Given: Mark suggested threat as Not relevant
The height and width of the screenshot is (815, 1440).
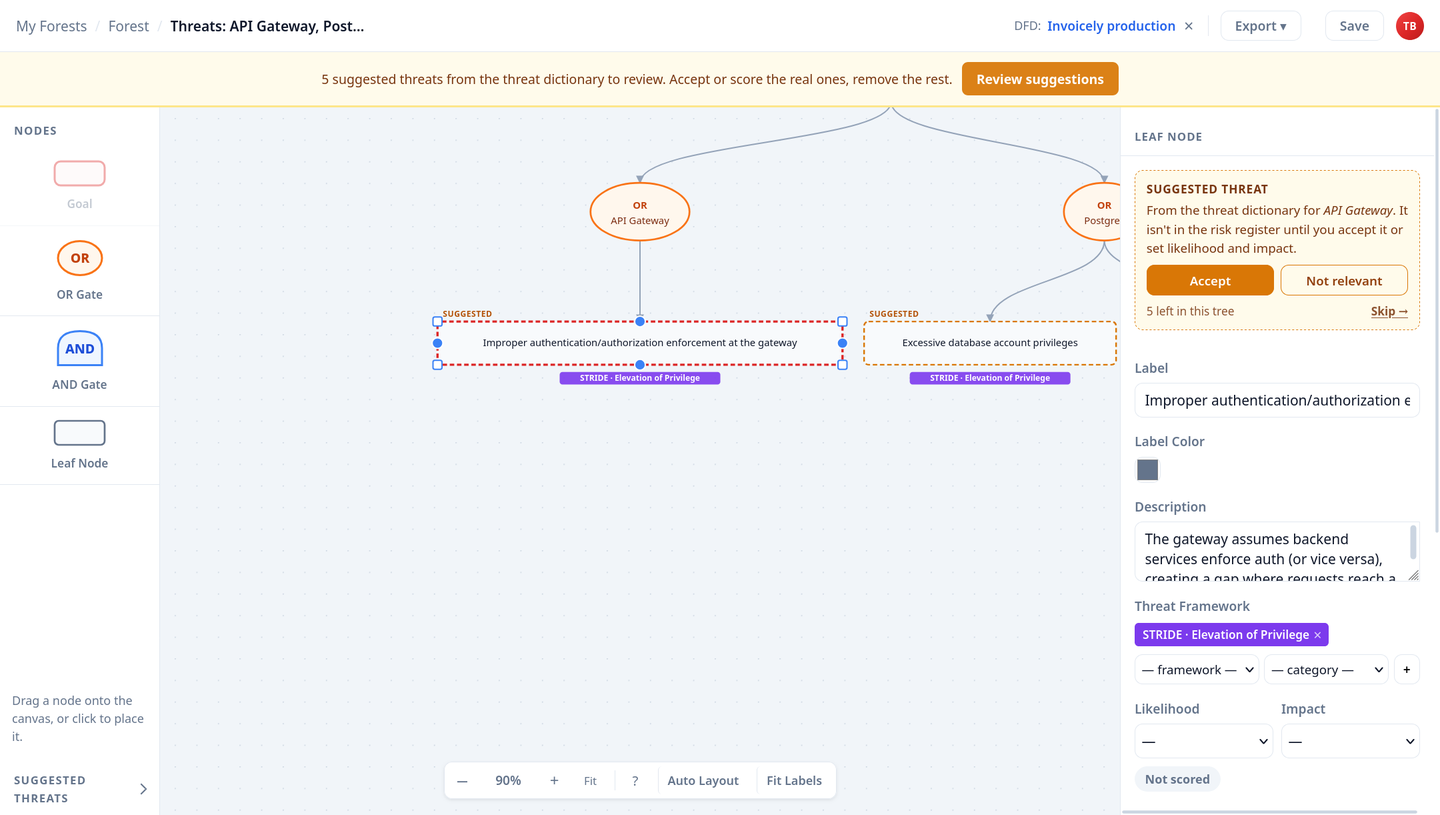Looking at the screenshot, I should pyautogui.click(x=1344, y=281).
